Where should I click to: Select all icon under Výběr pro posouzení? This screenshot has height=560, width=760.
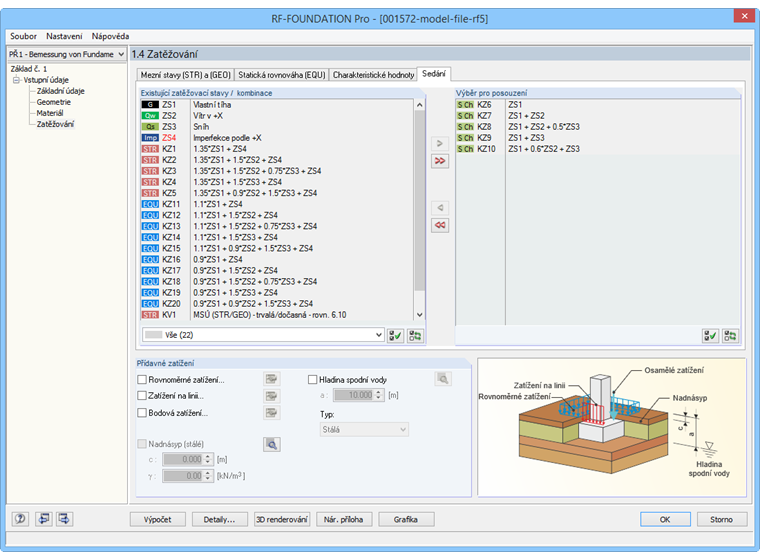(x=710, y=336)
